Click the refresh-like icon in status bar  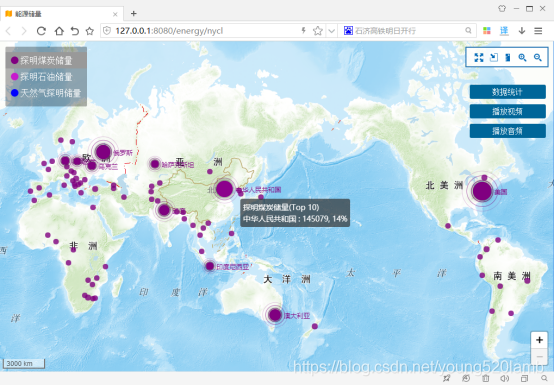[x=466, y=378]
